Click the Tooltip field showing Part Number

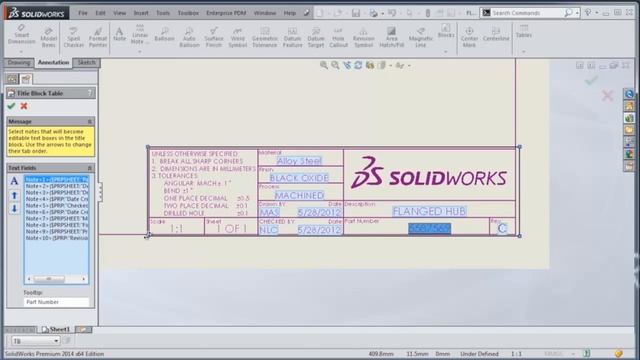click(56, 302)
